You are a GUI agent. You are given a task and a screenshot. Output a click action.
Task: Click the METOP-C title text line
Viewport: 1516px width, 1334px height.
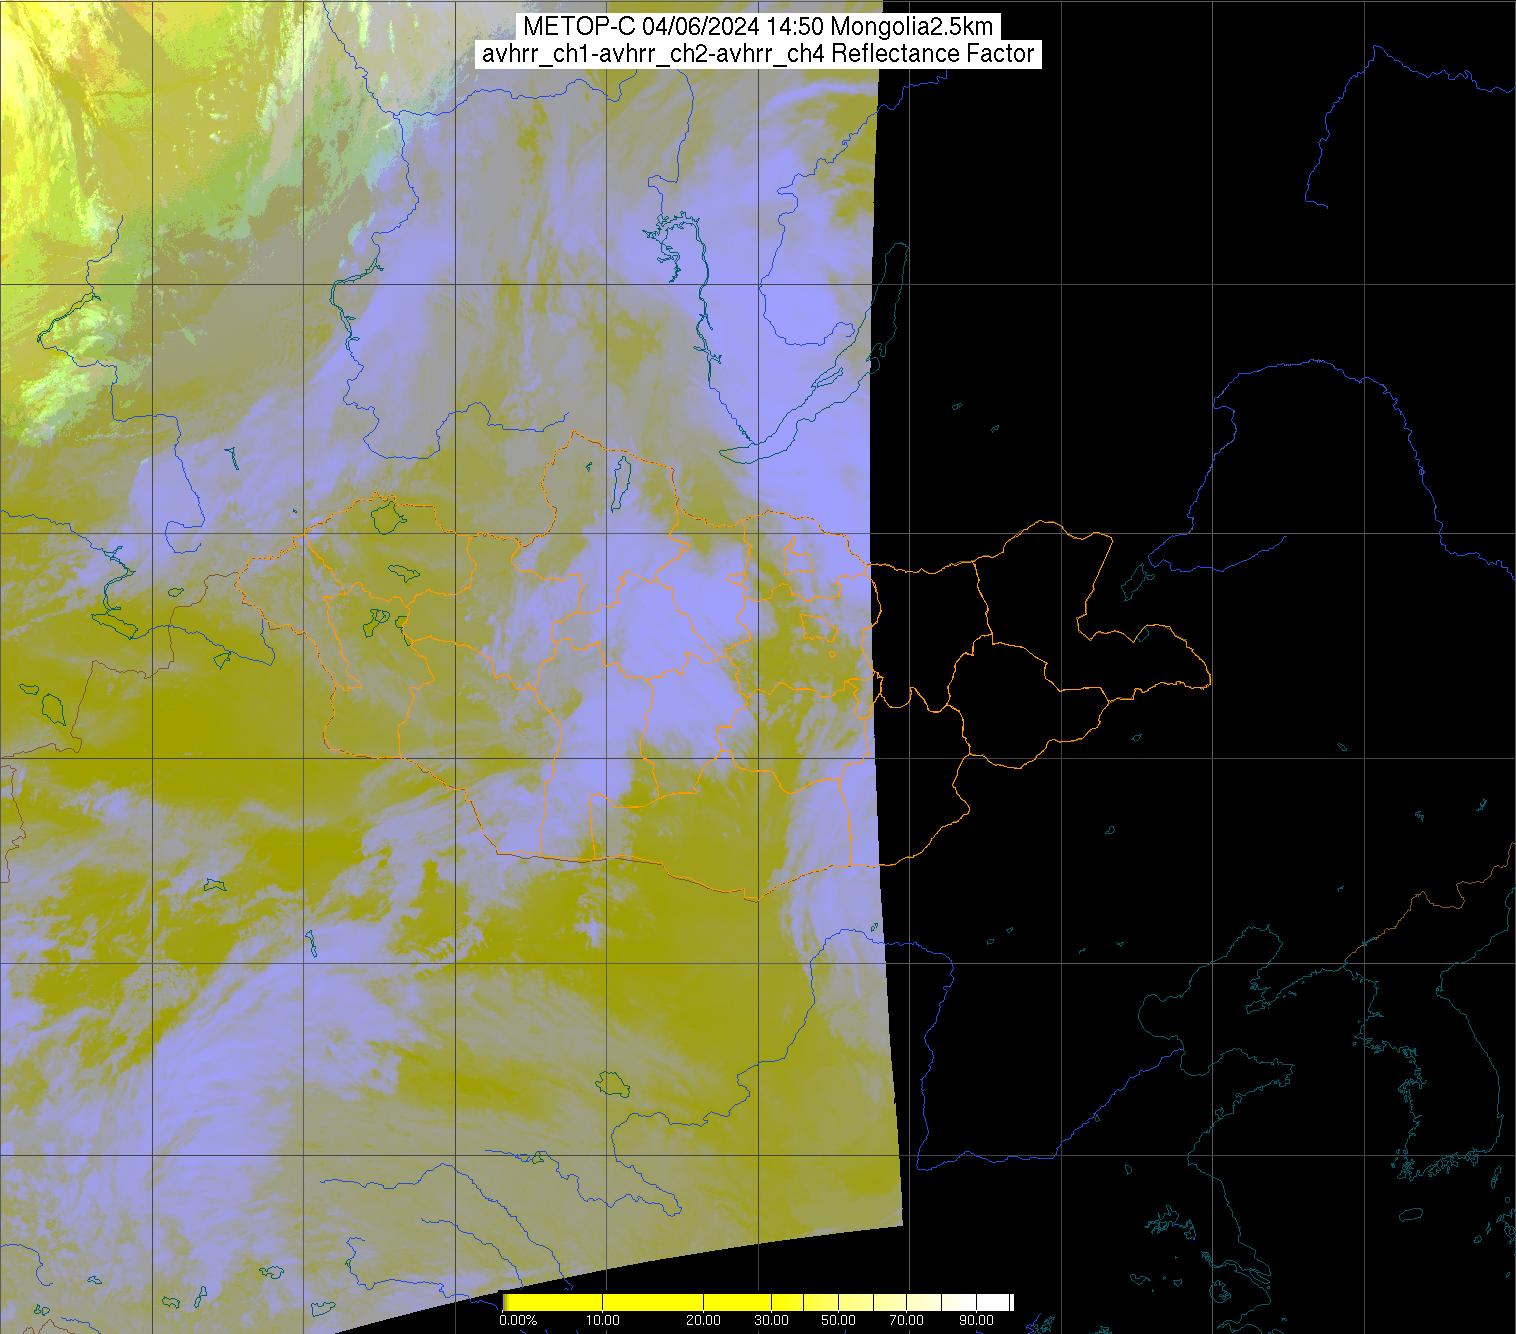[x=757, y=27]
